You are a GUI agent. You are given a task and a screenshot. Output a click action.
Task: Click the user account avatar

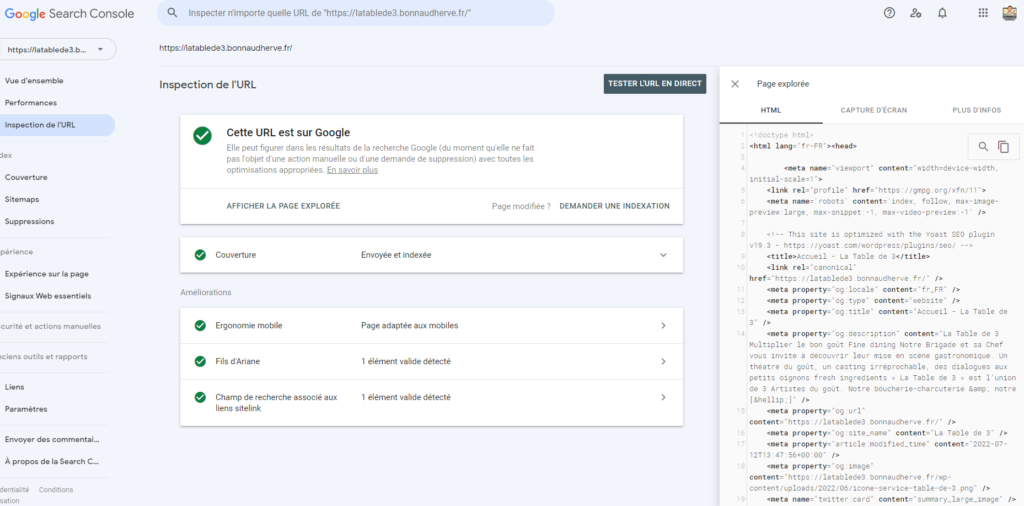click(1009, 13)
